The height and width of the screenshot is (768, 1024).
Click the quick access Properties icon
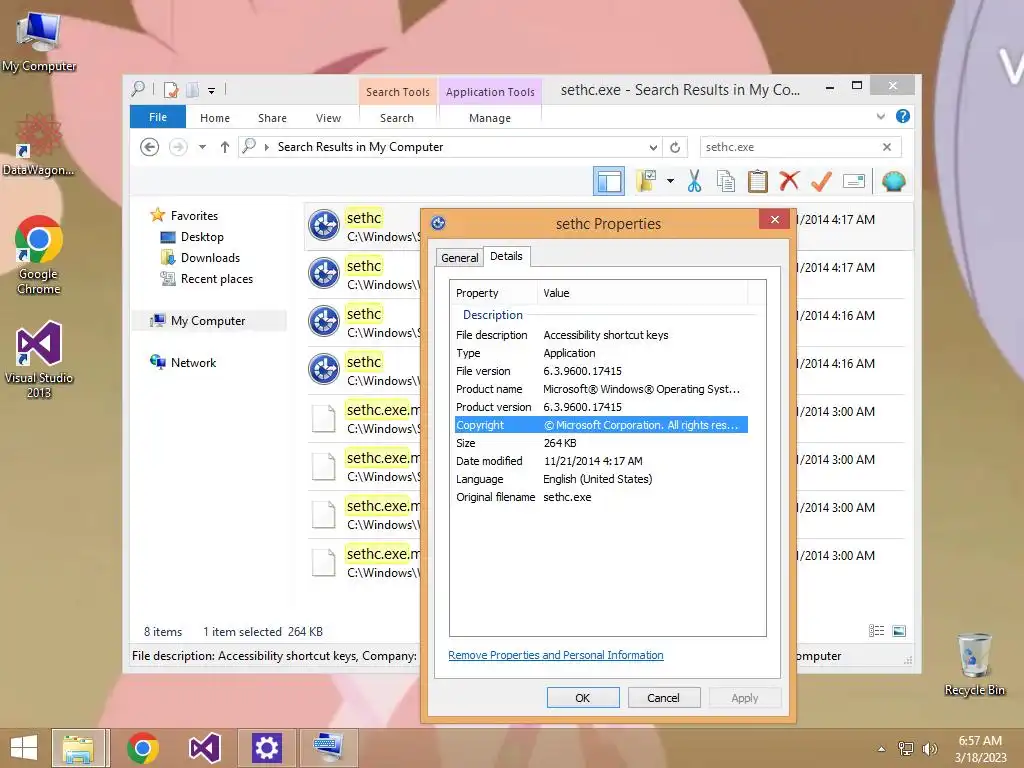(x=171, y=89)
